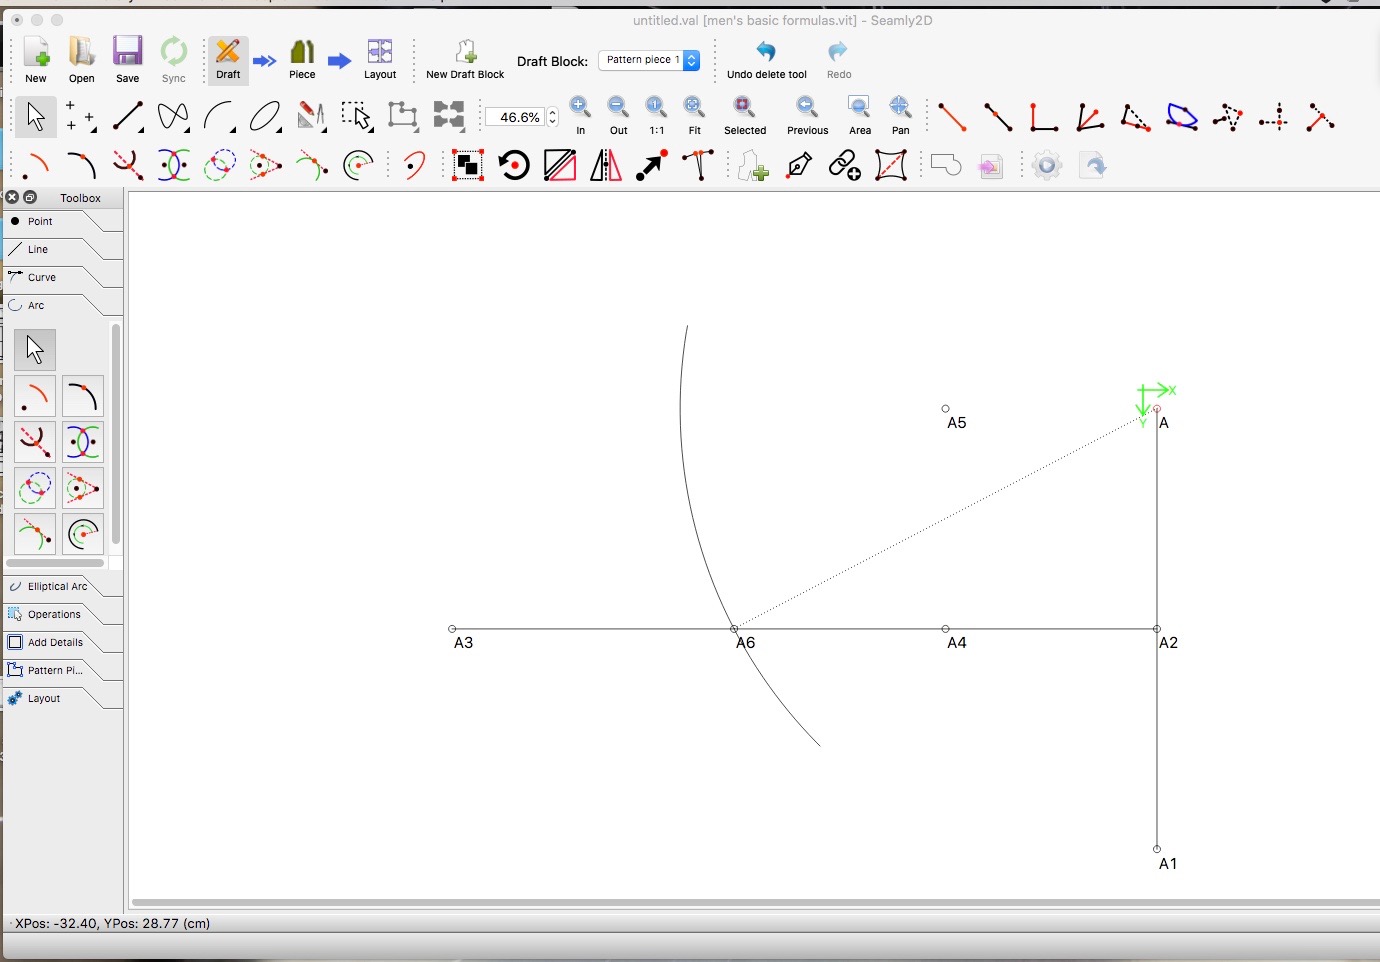Switch to Layout mode
1380x962 pixels.
point(380,58)
